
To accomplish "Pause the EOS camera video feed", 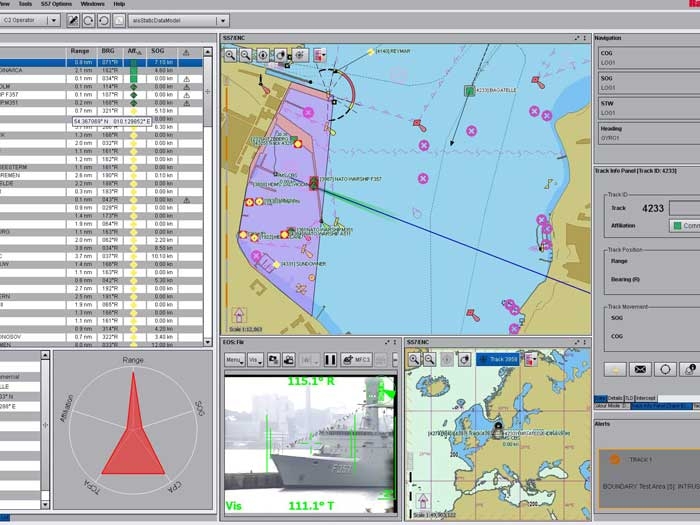I will click(330, 360).
